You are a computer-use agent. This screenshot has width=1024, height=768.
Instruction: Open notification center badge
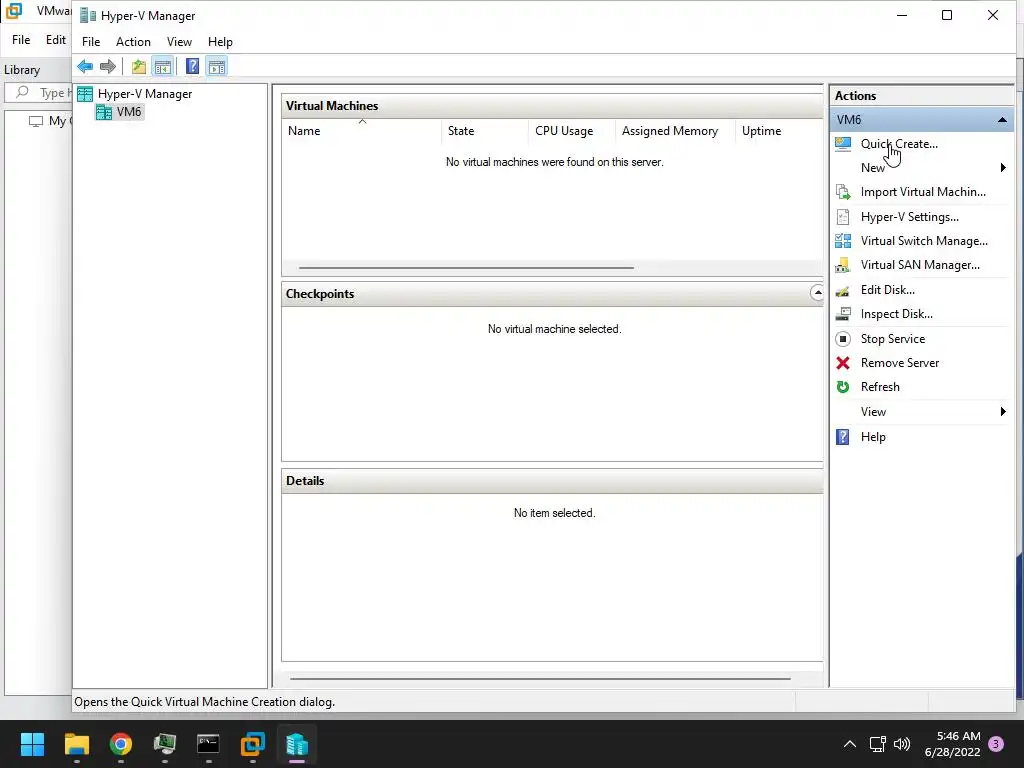[x=996, y=744]
